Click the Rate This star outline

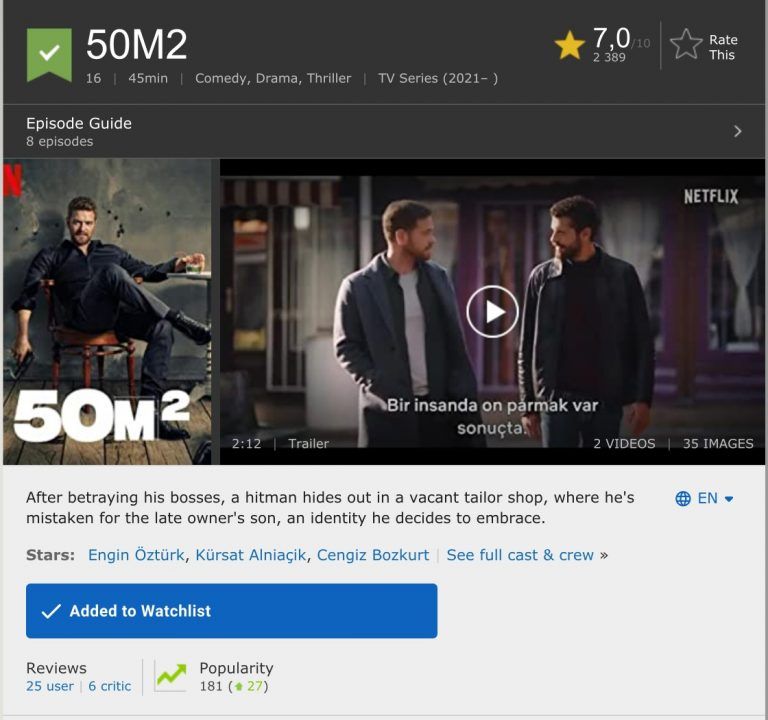click(686, 45)
